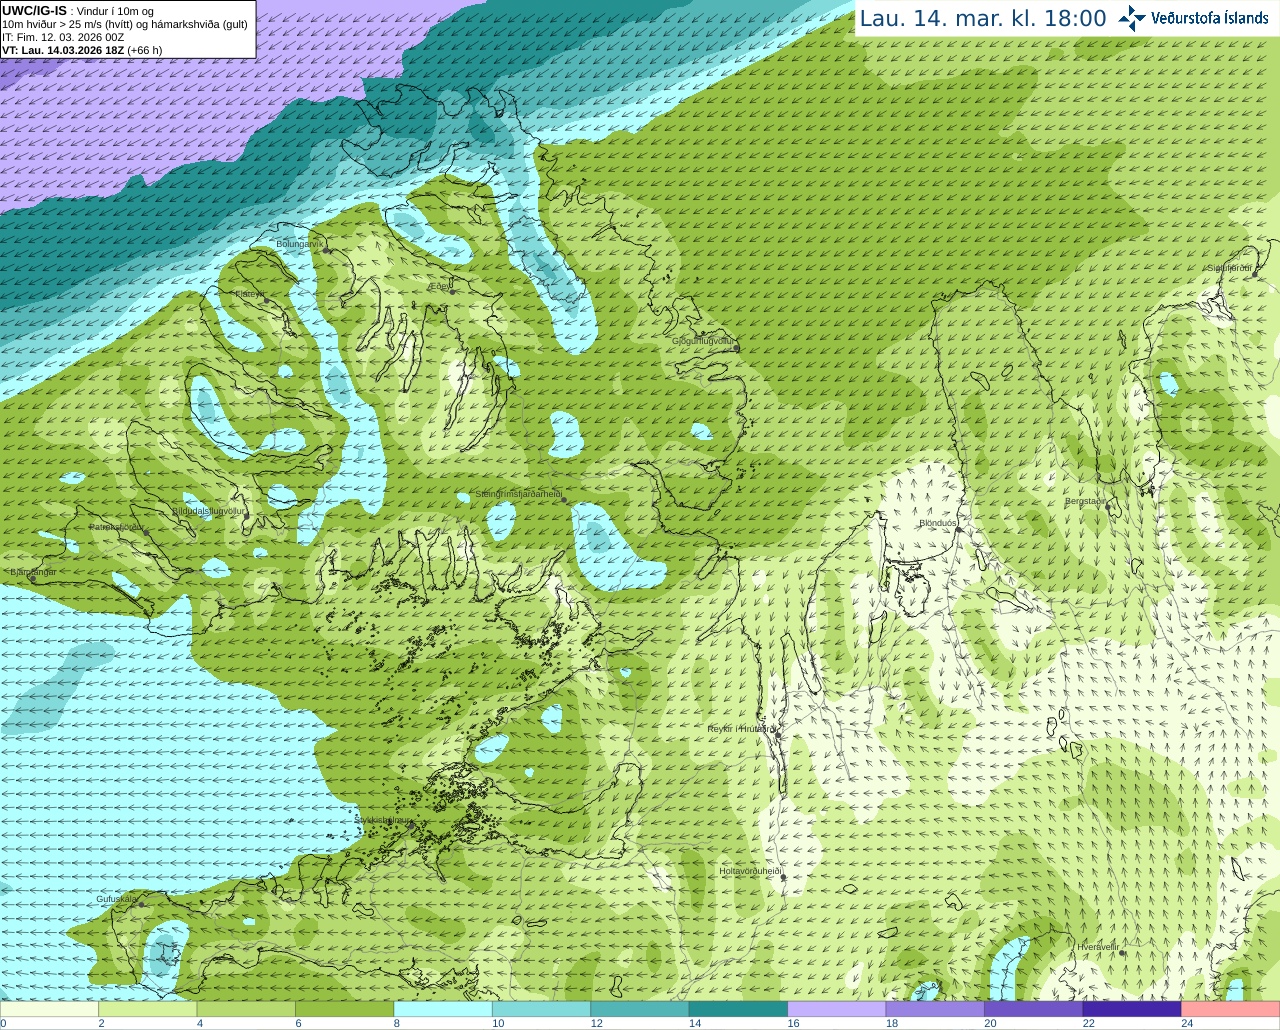Select the 14–16 m/s dark teal legend swatch
The height and width of the screenshot is (1030, 1280).
click(738, 1009)
